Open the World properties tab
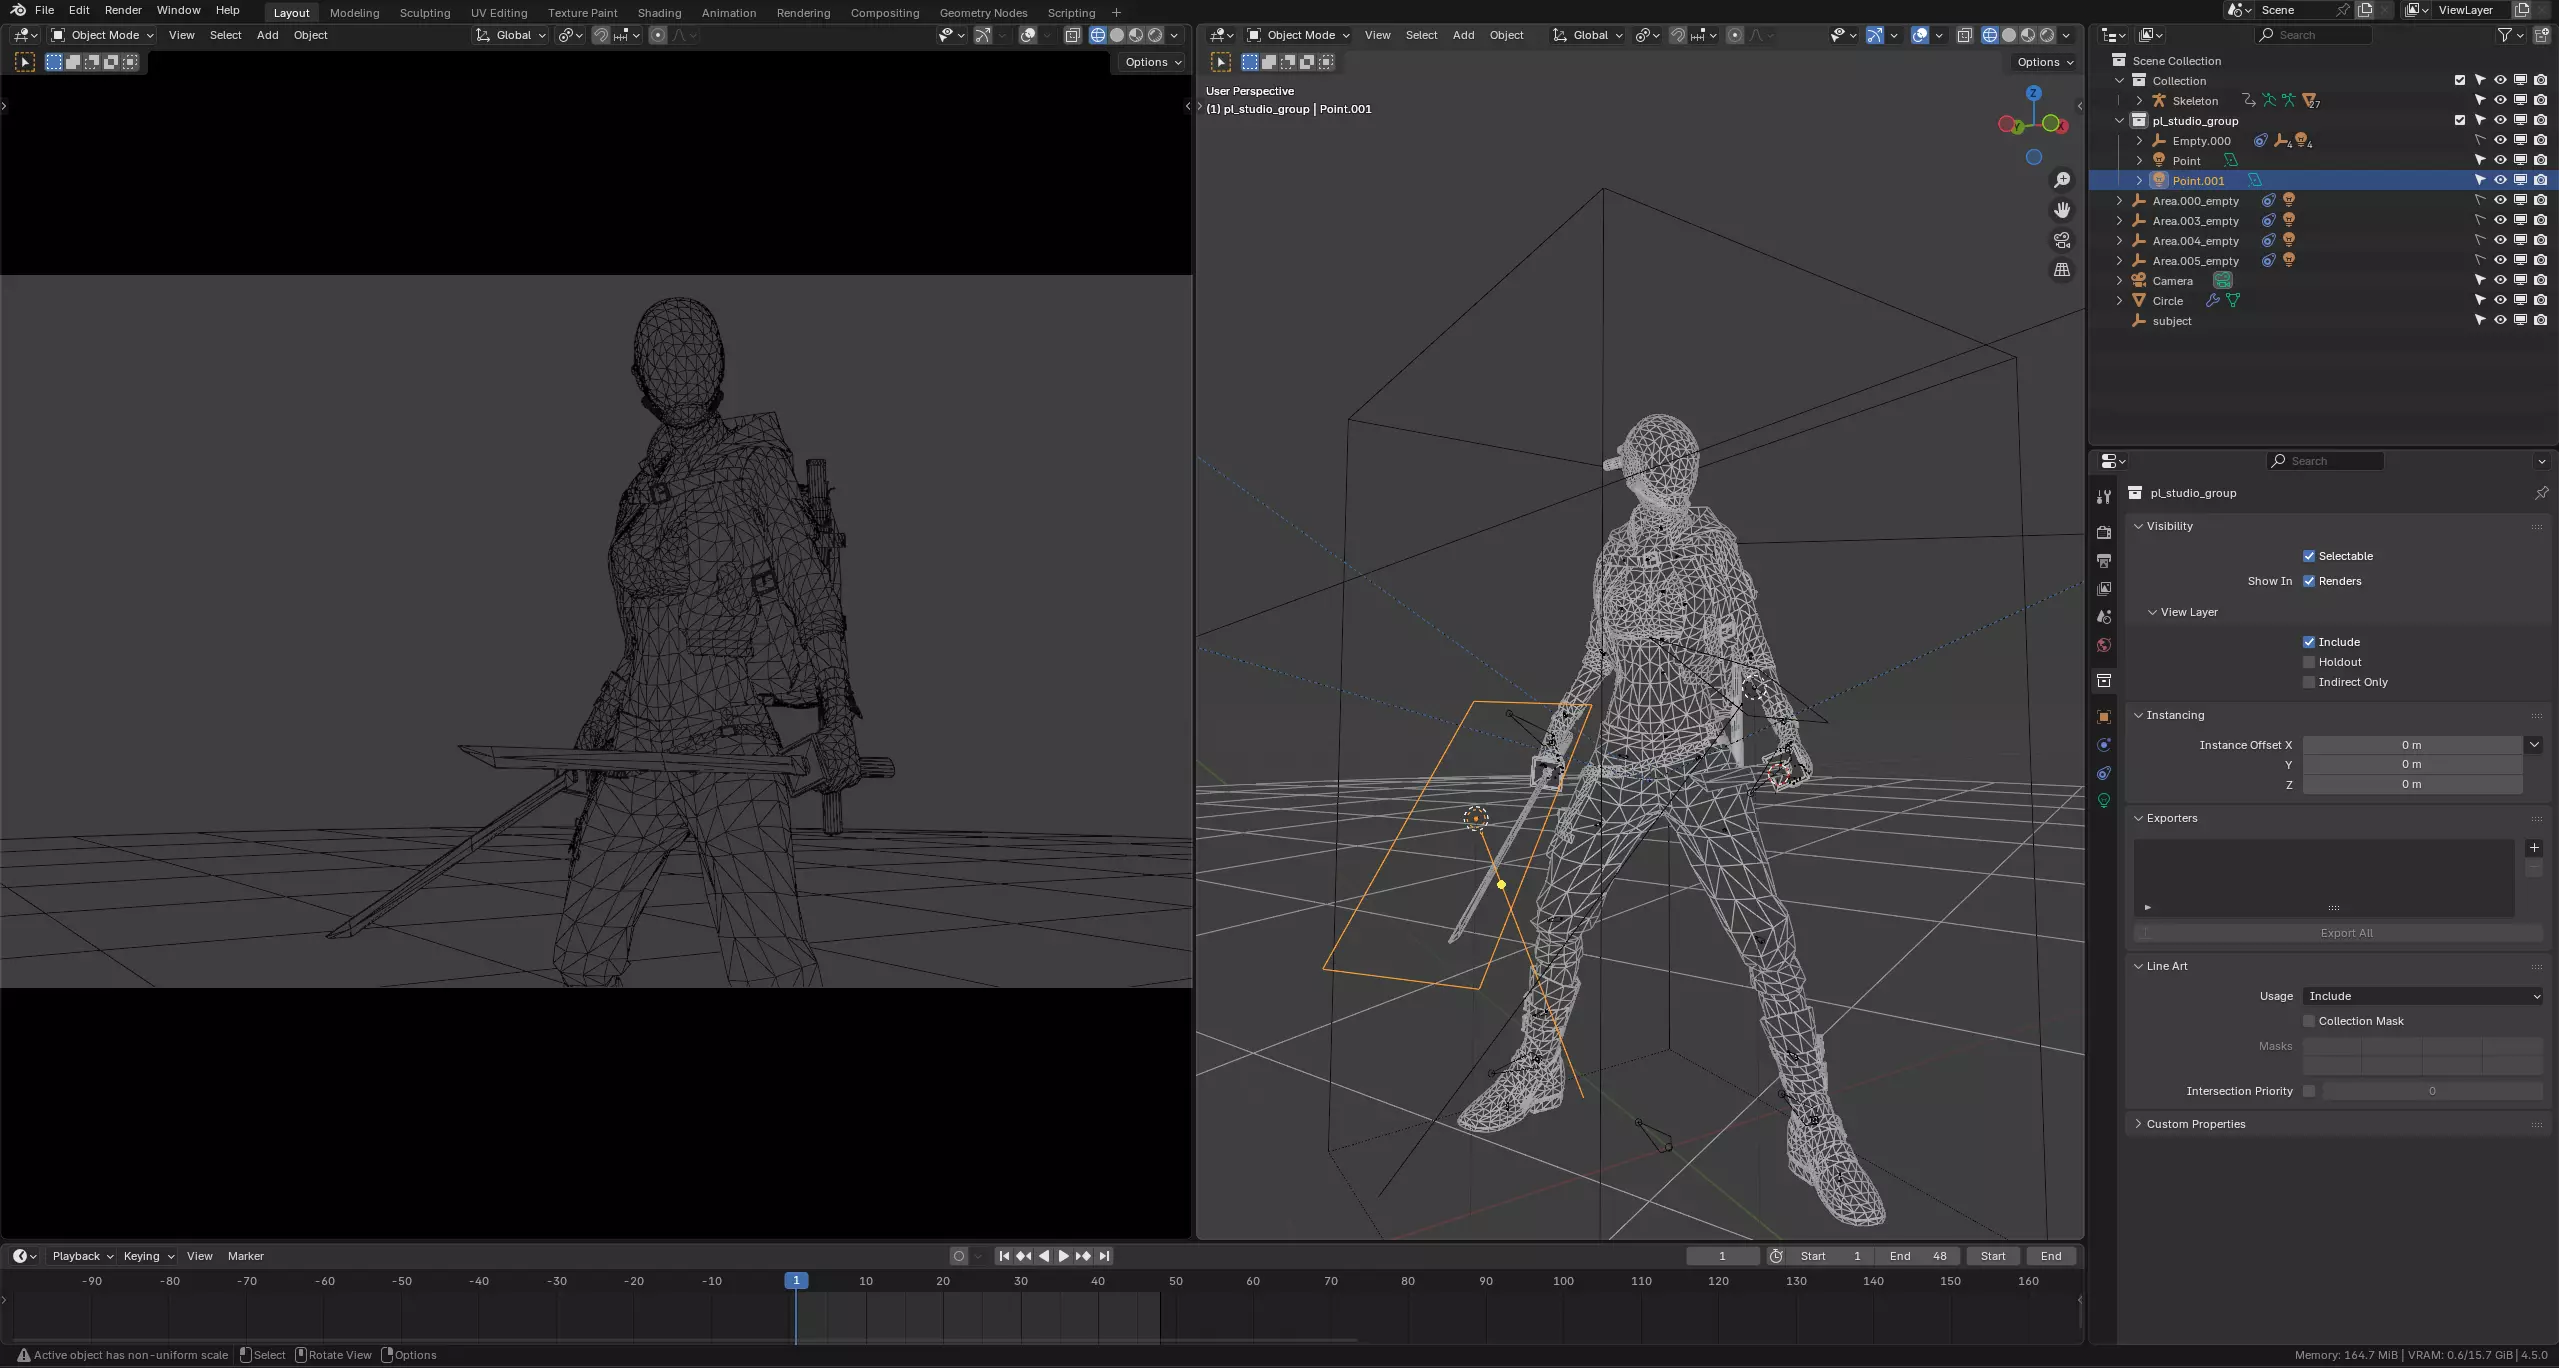Image resolution: width=2559 pixels, height=1368 pixels. [x=2104, y=645]
